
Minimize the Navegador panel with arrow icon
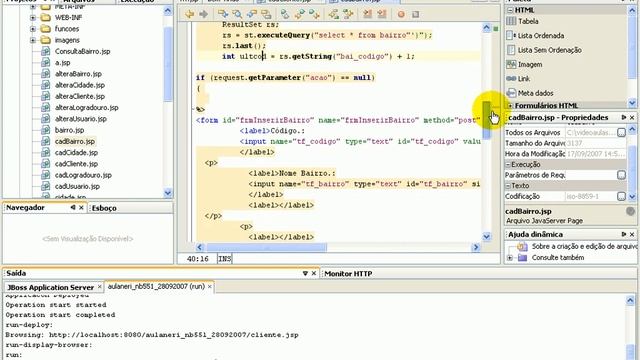point(73,207)
